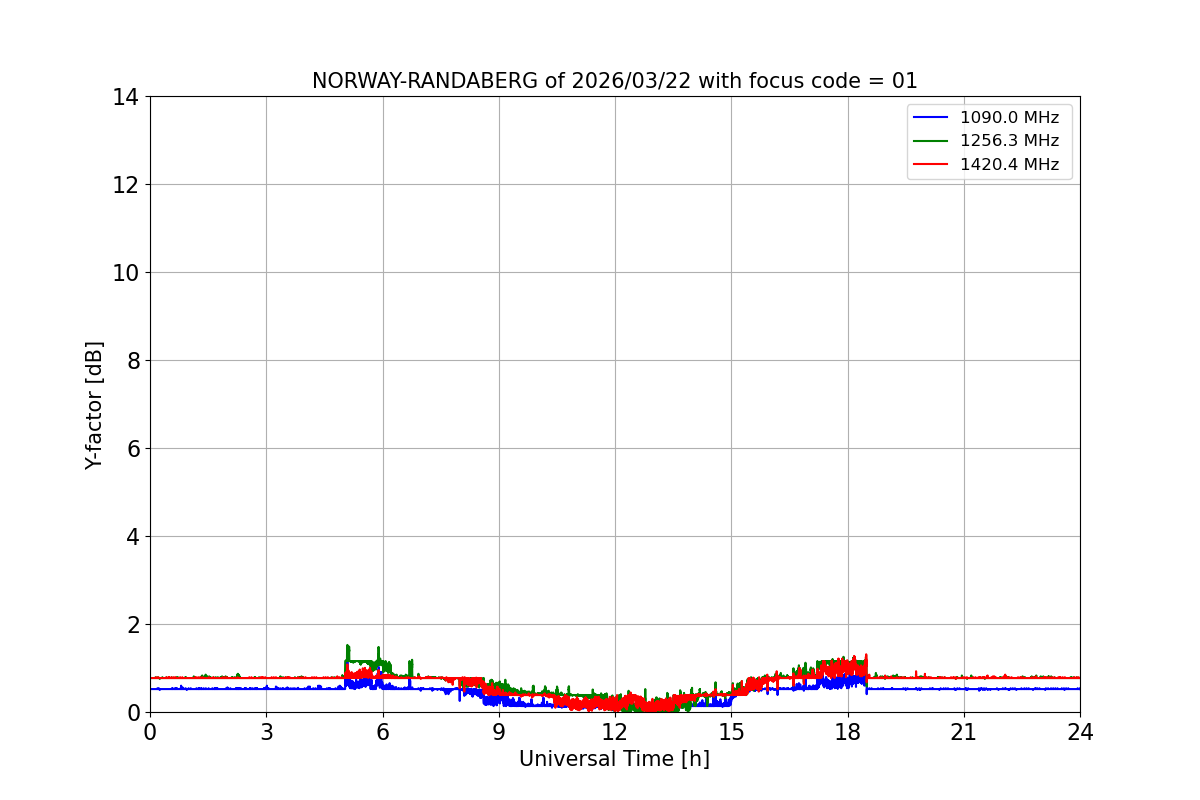Click the x-axis tick label 6
The width and height of the screenshot is (1200, 800).
[x=382, y=732]
